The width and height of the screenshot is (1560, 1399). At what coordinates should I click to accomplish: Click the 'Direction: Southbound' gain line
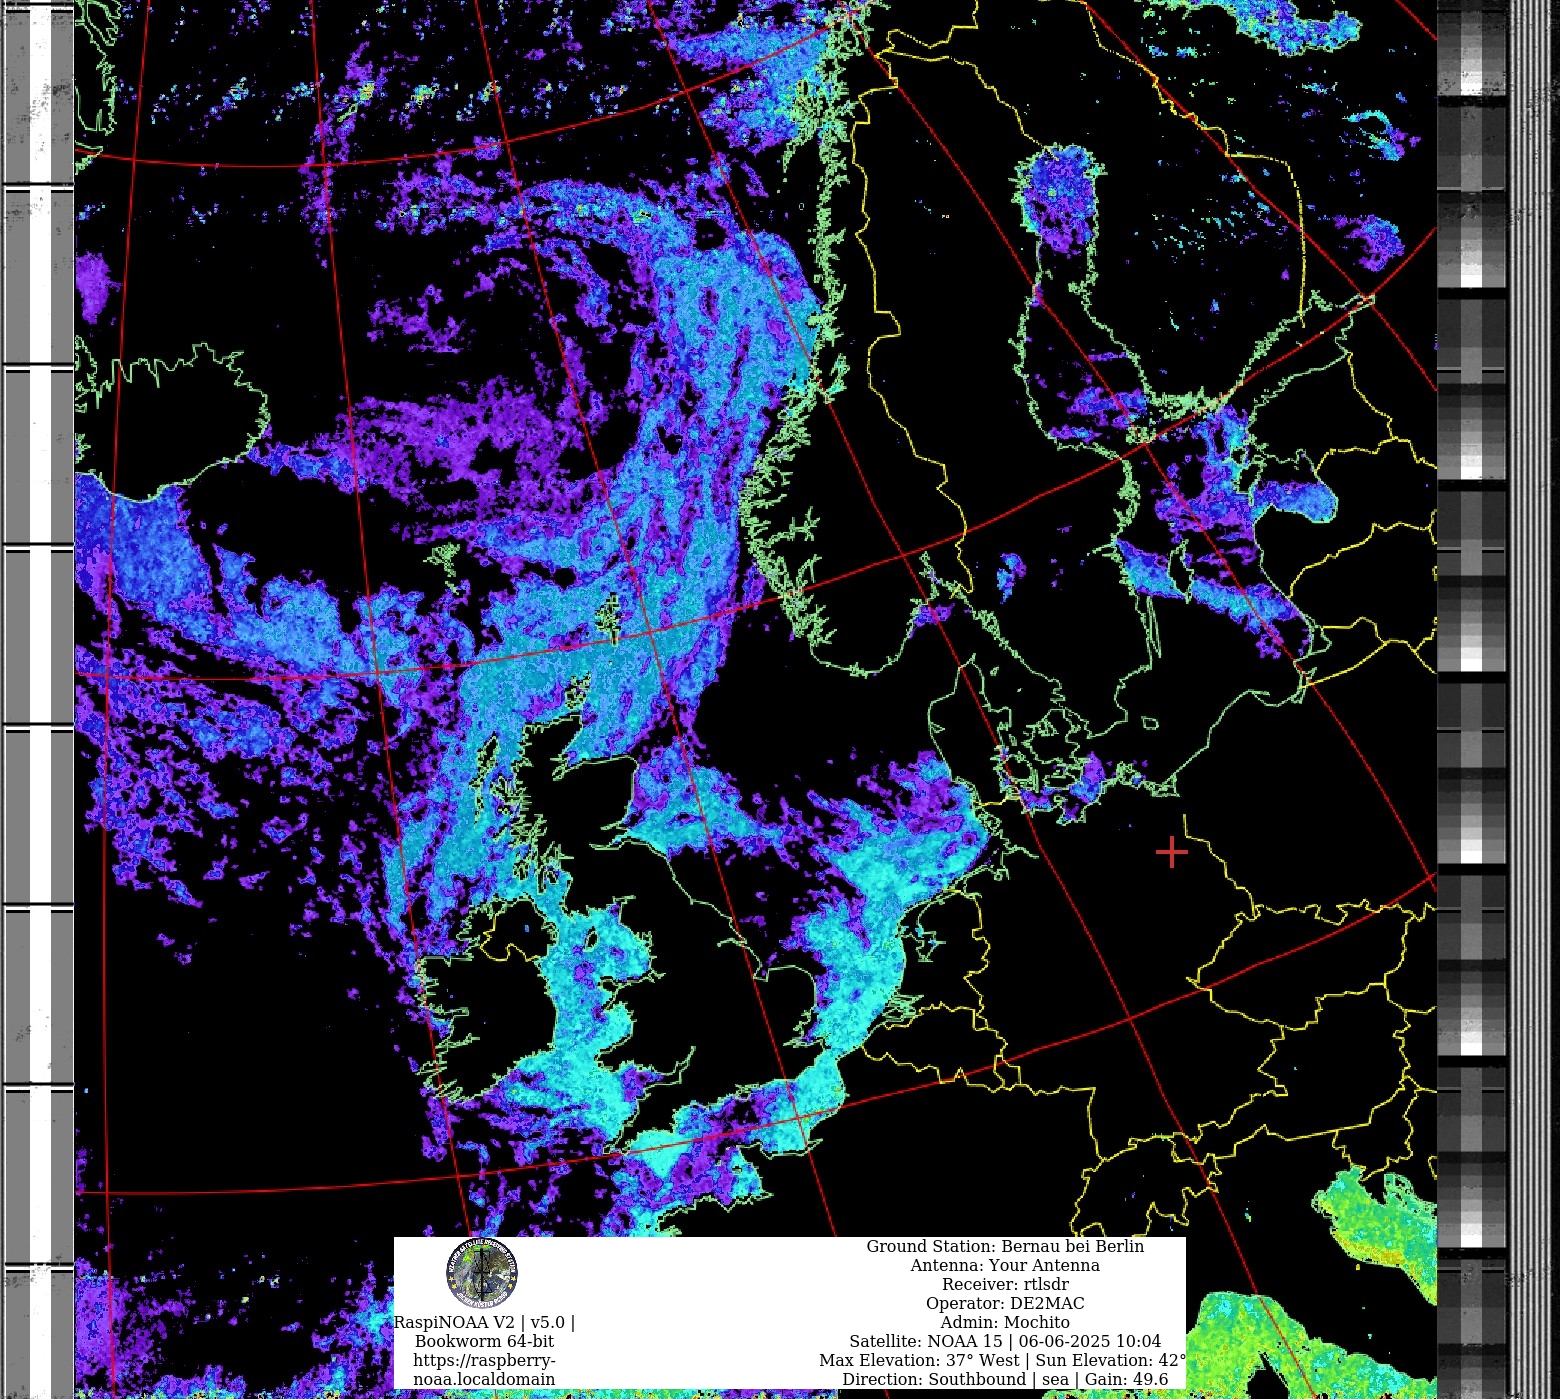click(1005, 1379)
